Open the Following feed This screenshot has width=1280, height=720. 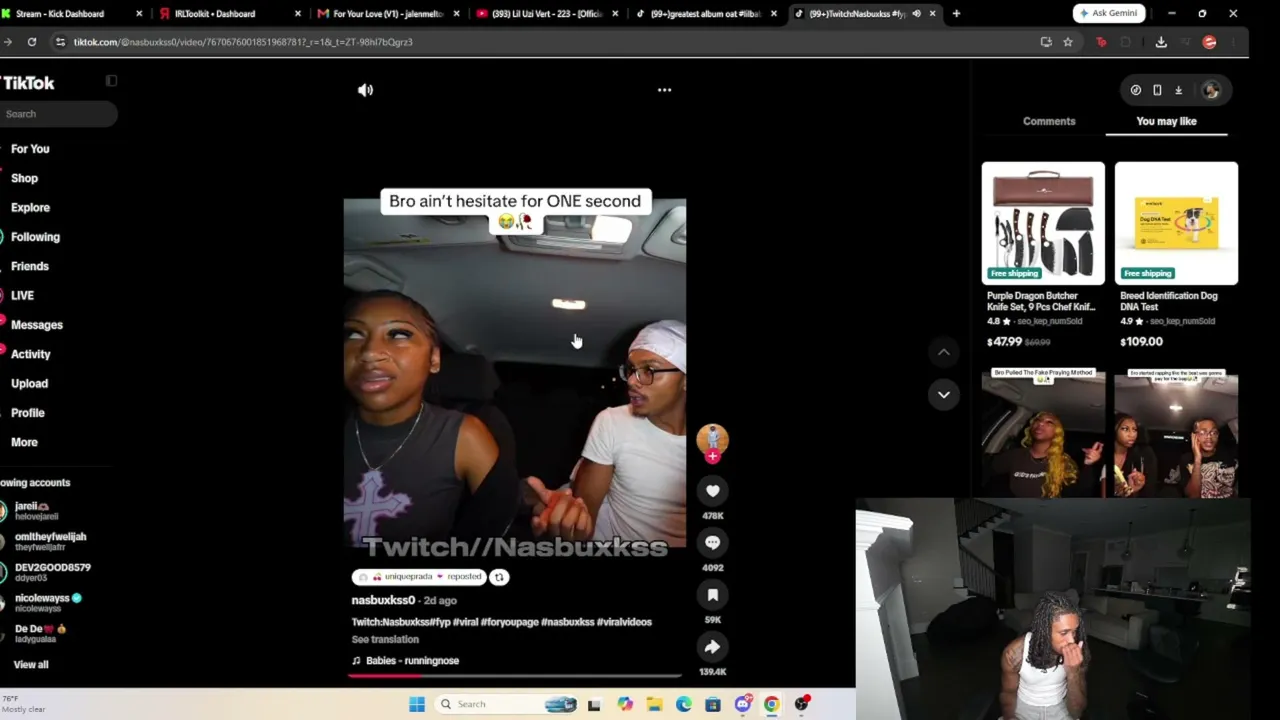[35, 237]
